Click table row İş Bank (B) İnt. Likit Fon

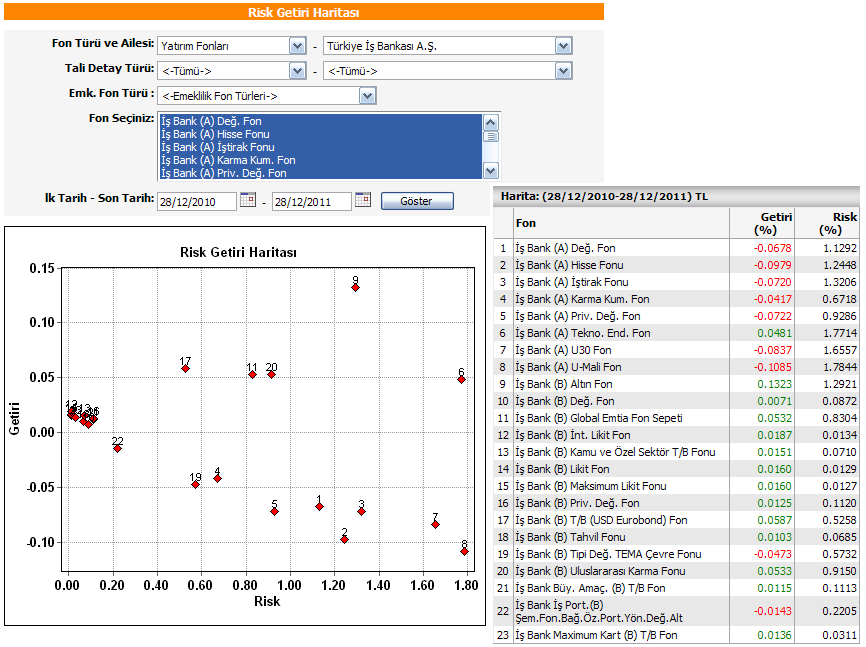tap(676, 435)
